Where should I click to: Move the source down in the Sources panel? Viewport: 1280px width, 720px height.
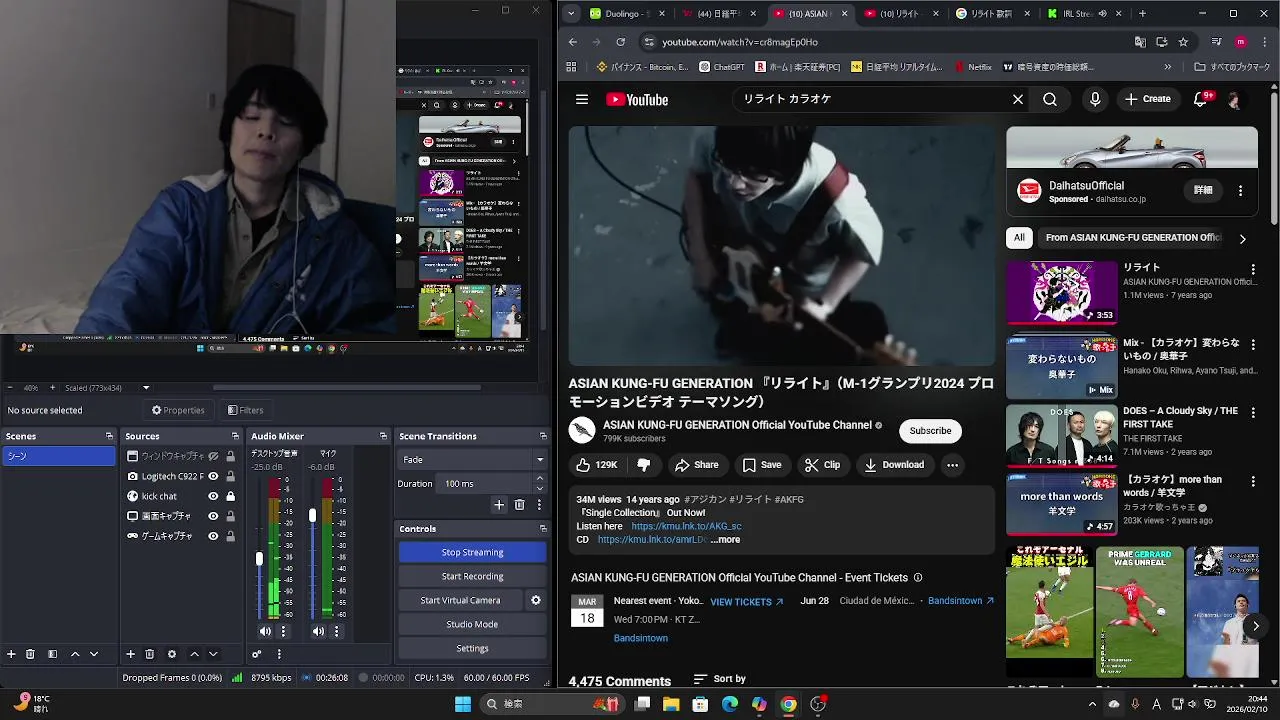(x=213, y=654)
